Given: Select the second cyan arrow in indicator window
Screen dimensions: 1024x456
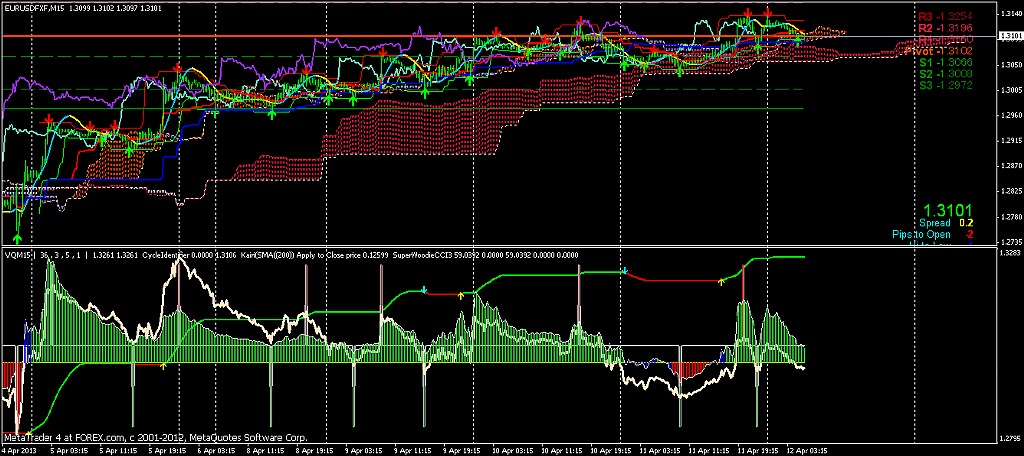Looking at the screenshot, I should [x=625, y=270].
